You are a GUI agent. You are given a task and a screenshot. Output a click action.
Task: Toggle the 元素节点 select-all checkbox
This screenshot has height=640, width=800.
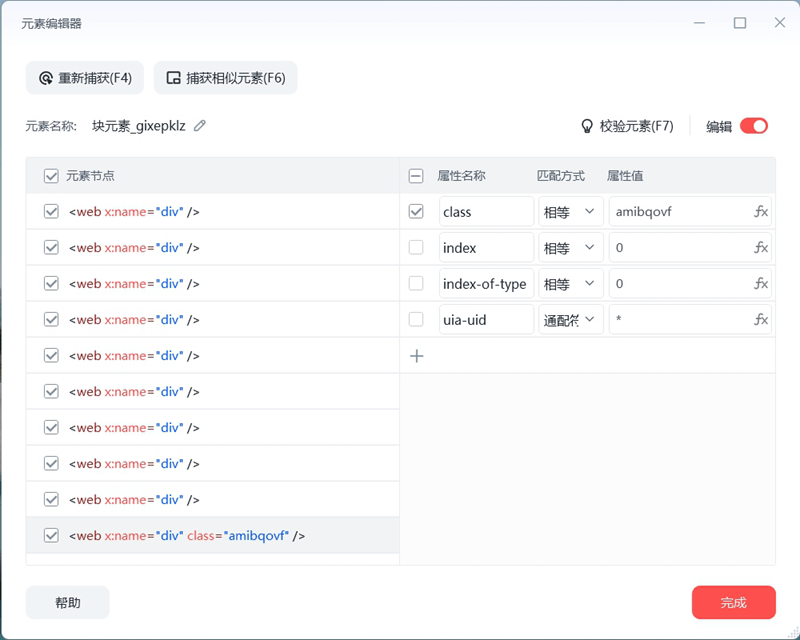51,176
